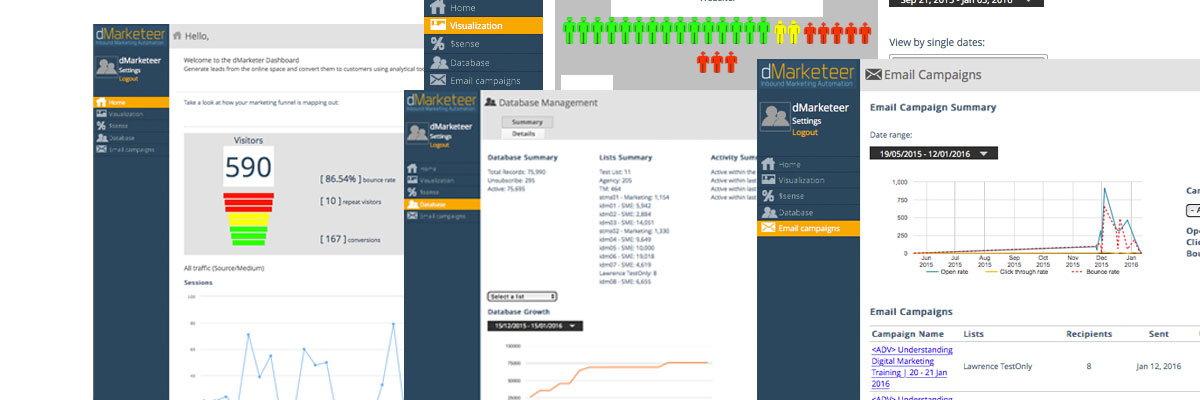
Task: Click the avatar in Database Management window
Action: (418, 134)
